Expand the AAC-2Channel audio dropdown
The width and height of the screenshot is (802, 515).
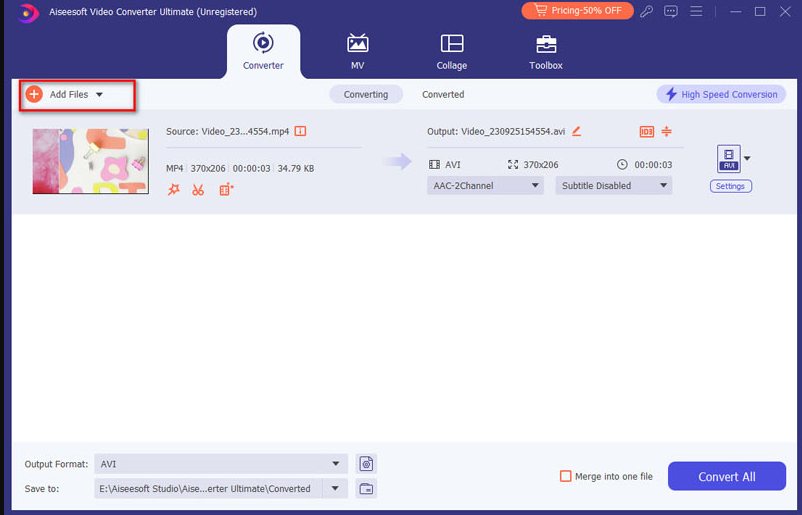485,186
